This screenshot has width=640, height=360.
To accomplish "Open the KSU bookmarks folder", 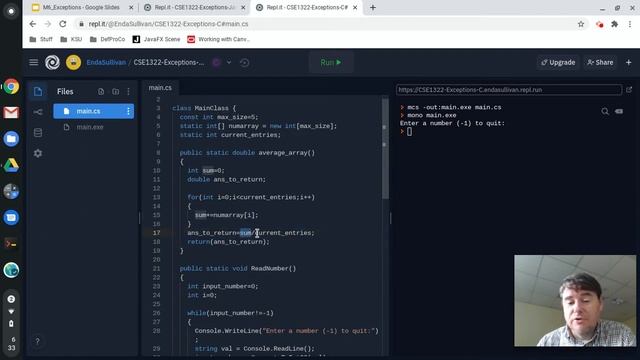I will point(71,39).
